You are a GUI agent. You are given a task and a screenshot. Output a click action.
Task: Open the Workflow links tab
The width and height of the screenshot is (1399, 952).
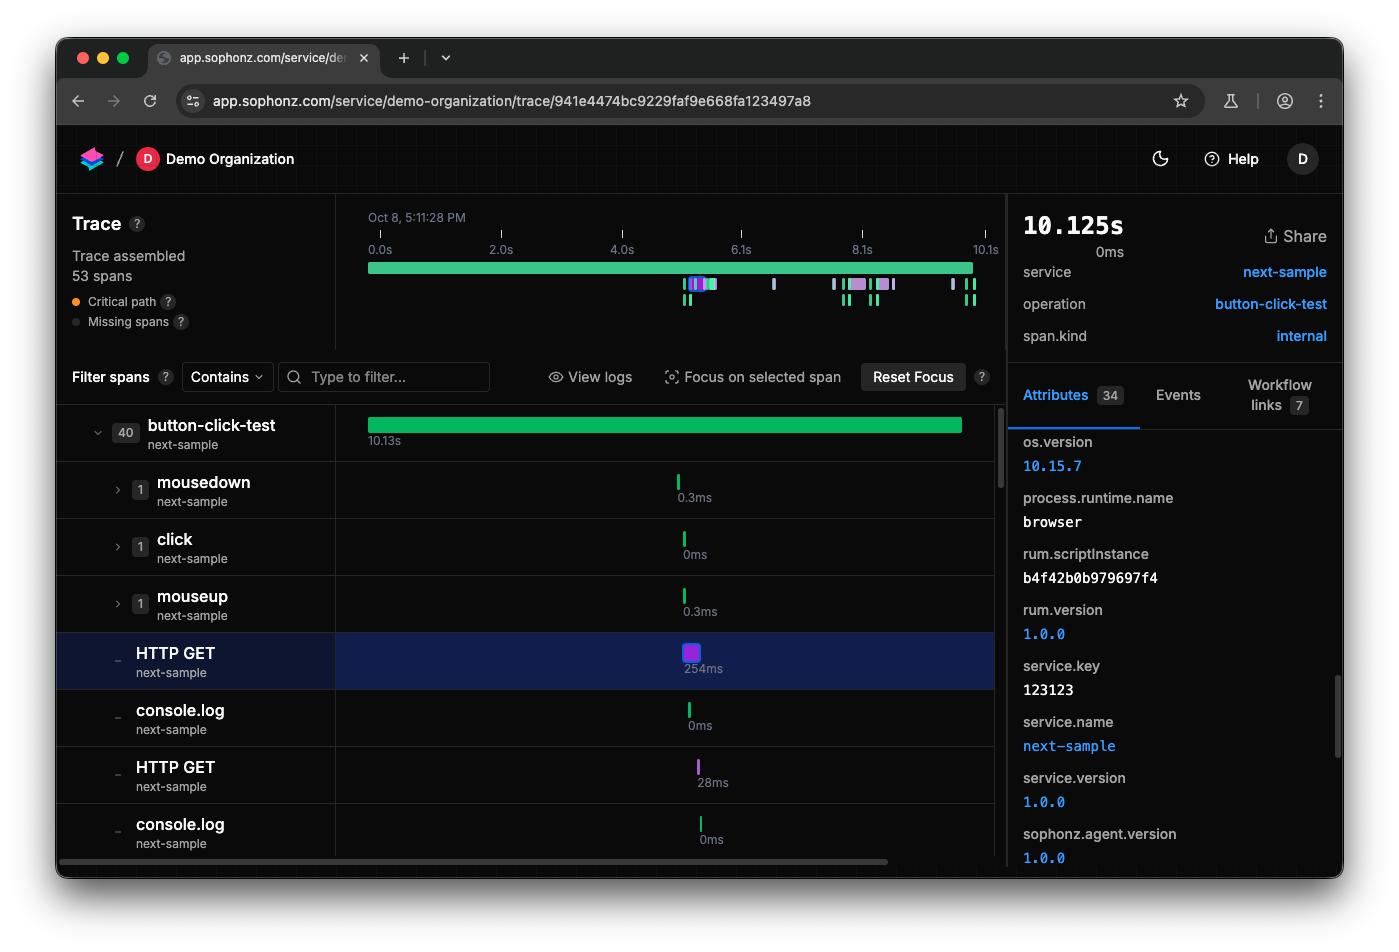(1279, 395)
